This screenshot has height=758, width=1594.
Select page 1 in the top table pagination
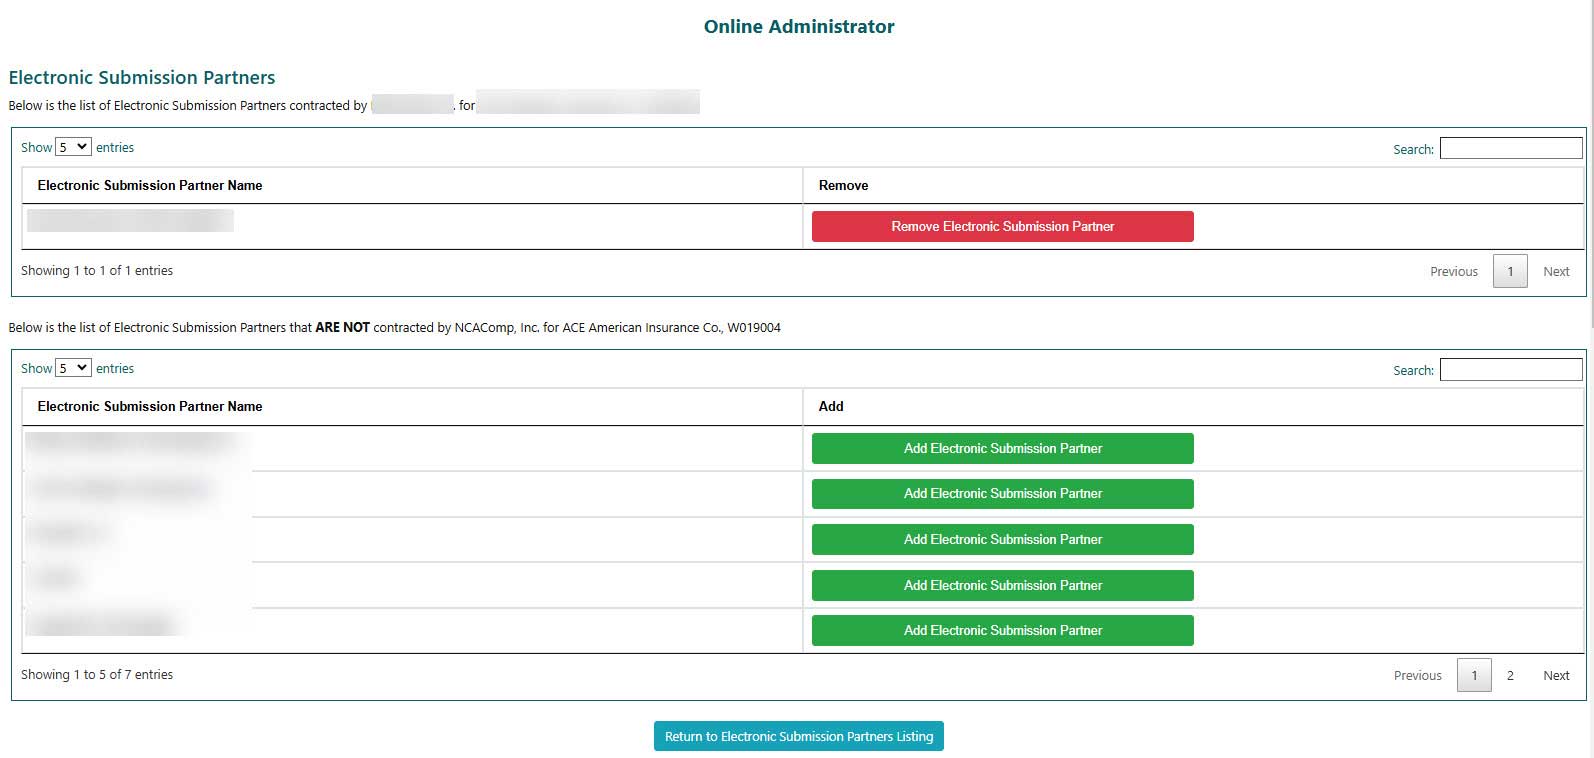coord(1510,271)
